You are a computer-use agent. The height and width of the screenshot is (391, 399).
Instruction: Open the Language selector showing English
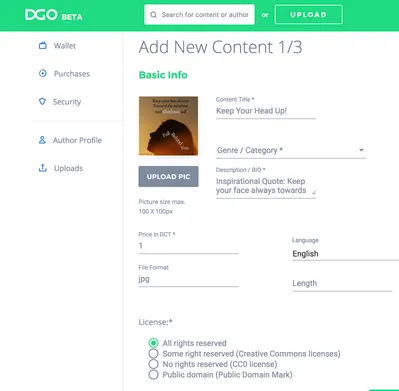pyautogui.click(x=345, y=254)
